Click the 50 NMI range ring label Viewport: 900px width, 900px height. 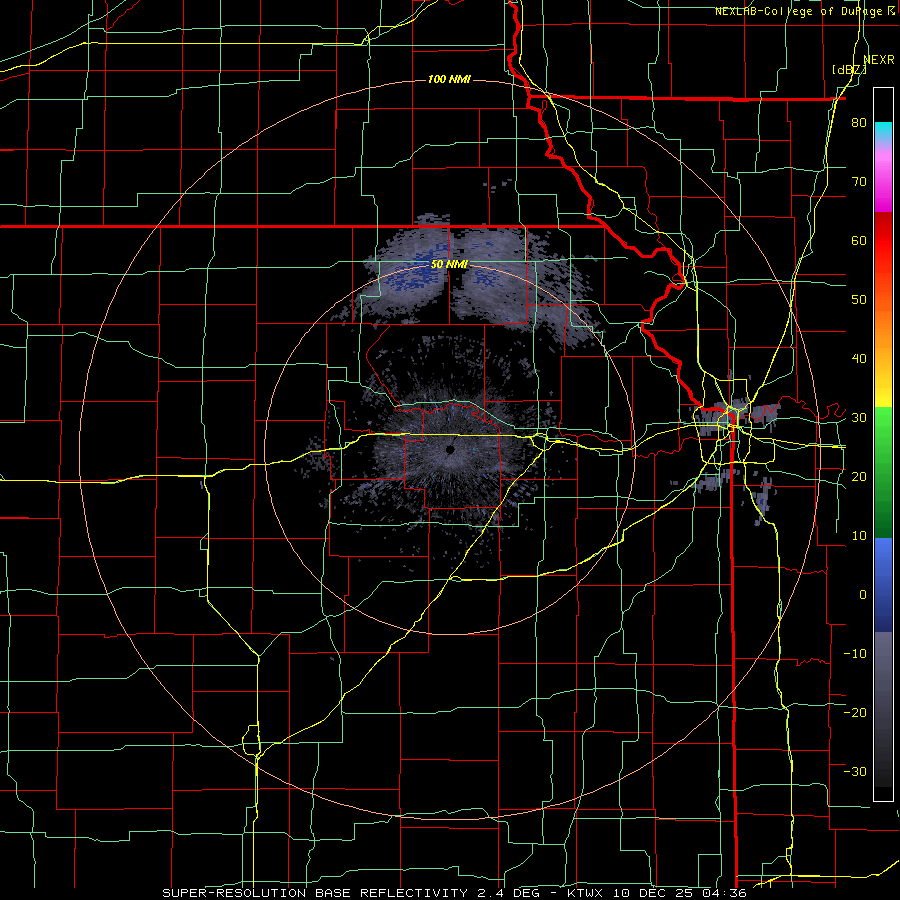449,265
